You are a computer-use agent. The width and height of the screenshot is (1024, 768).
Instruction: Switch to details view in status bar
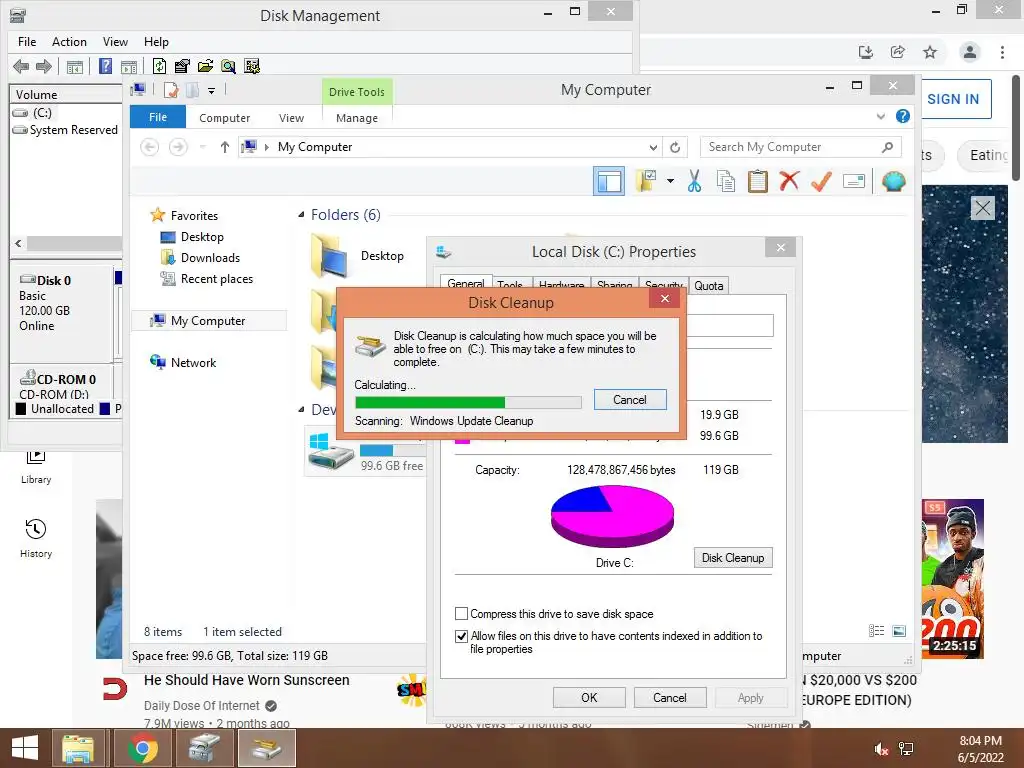pos(876,631)
